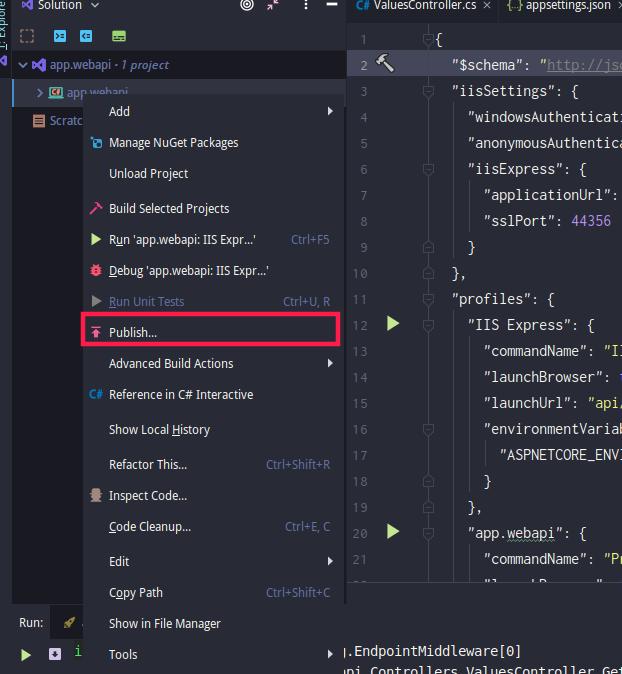Click the second blue toolbar icon
Viewport: 622px width, 674px height.
tap(86, 36)
